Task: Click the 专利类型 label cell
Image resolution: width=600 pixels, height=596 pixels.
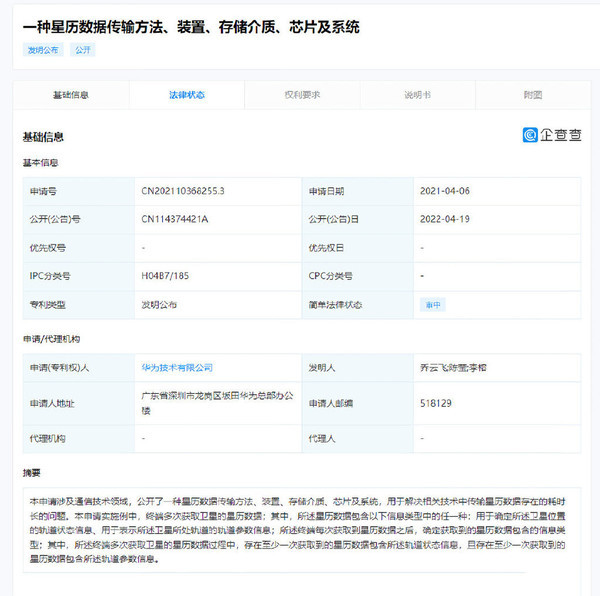Action: coord(78,305)
